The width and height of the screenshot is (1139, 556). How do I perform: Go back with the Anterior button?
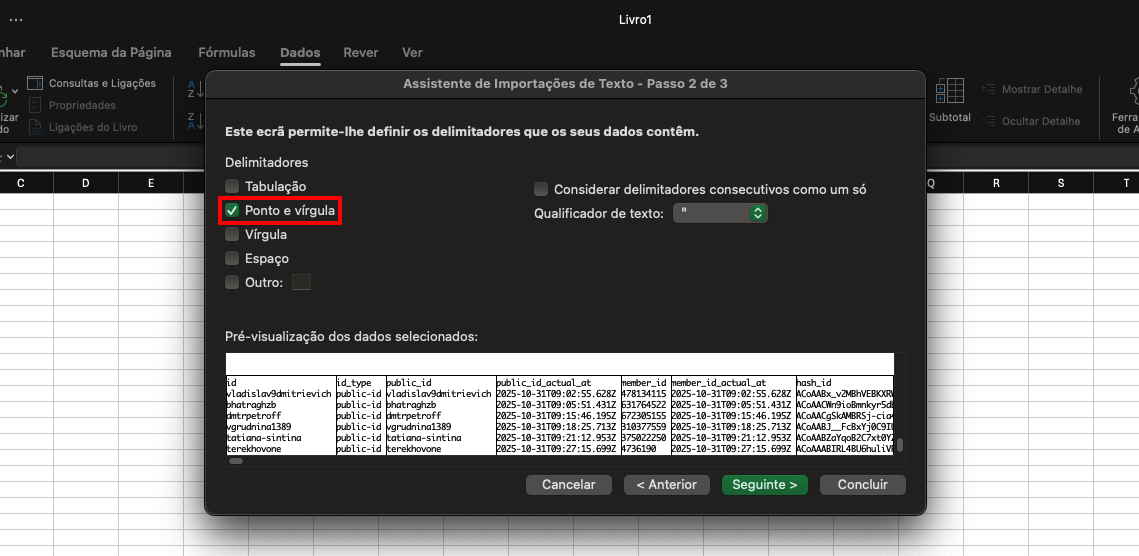[x=666, y=484]
